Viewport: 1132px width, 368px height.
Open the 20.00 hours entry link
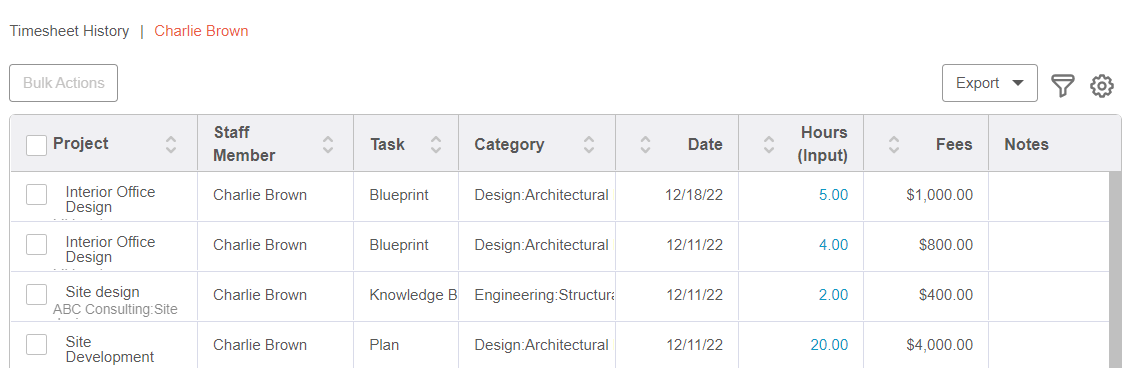[829, 345]
